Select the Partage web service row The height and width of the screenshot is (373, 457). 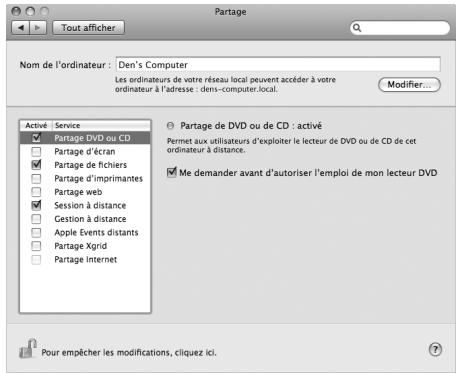tap(85, 192)
